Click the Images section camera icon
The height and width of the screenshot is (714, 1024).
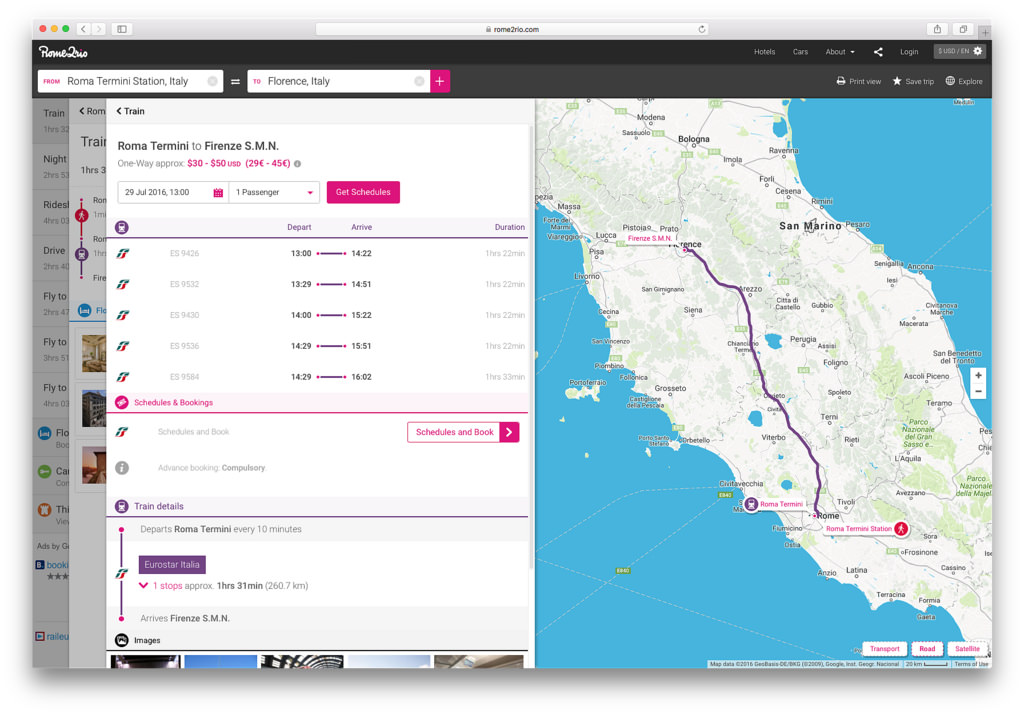121,640
